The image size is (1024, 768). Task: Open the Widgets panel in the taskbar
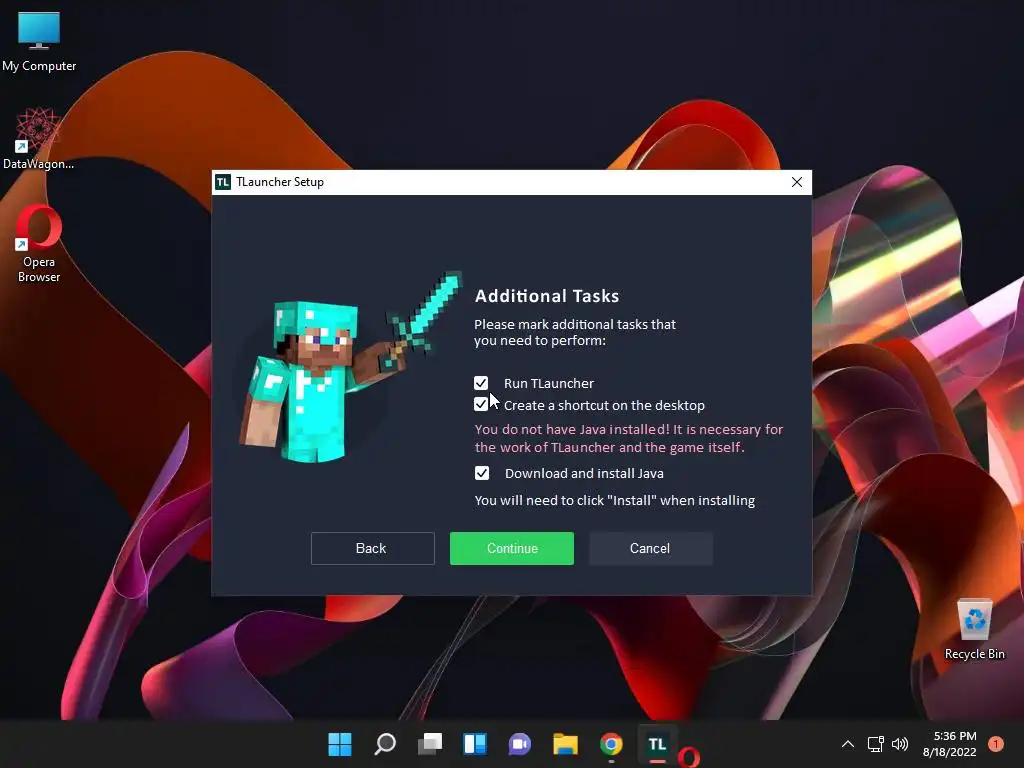click(x=475, y=744)
